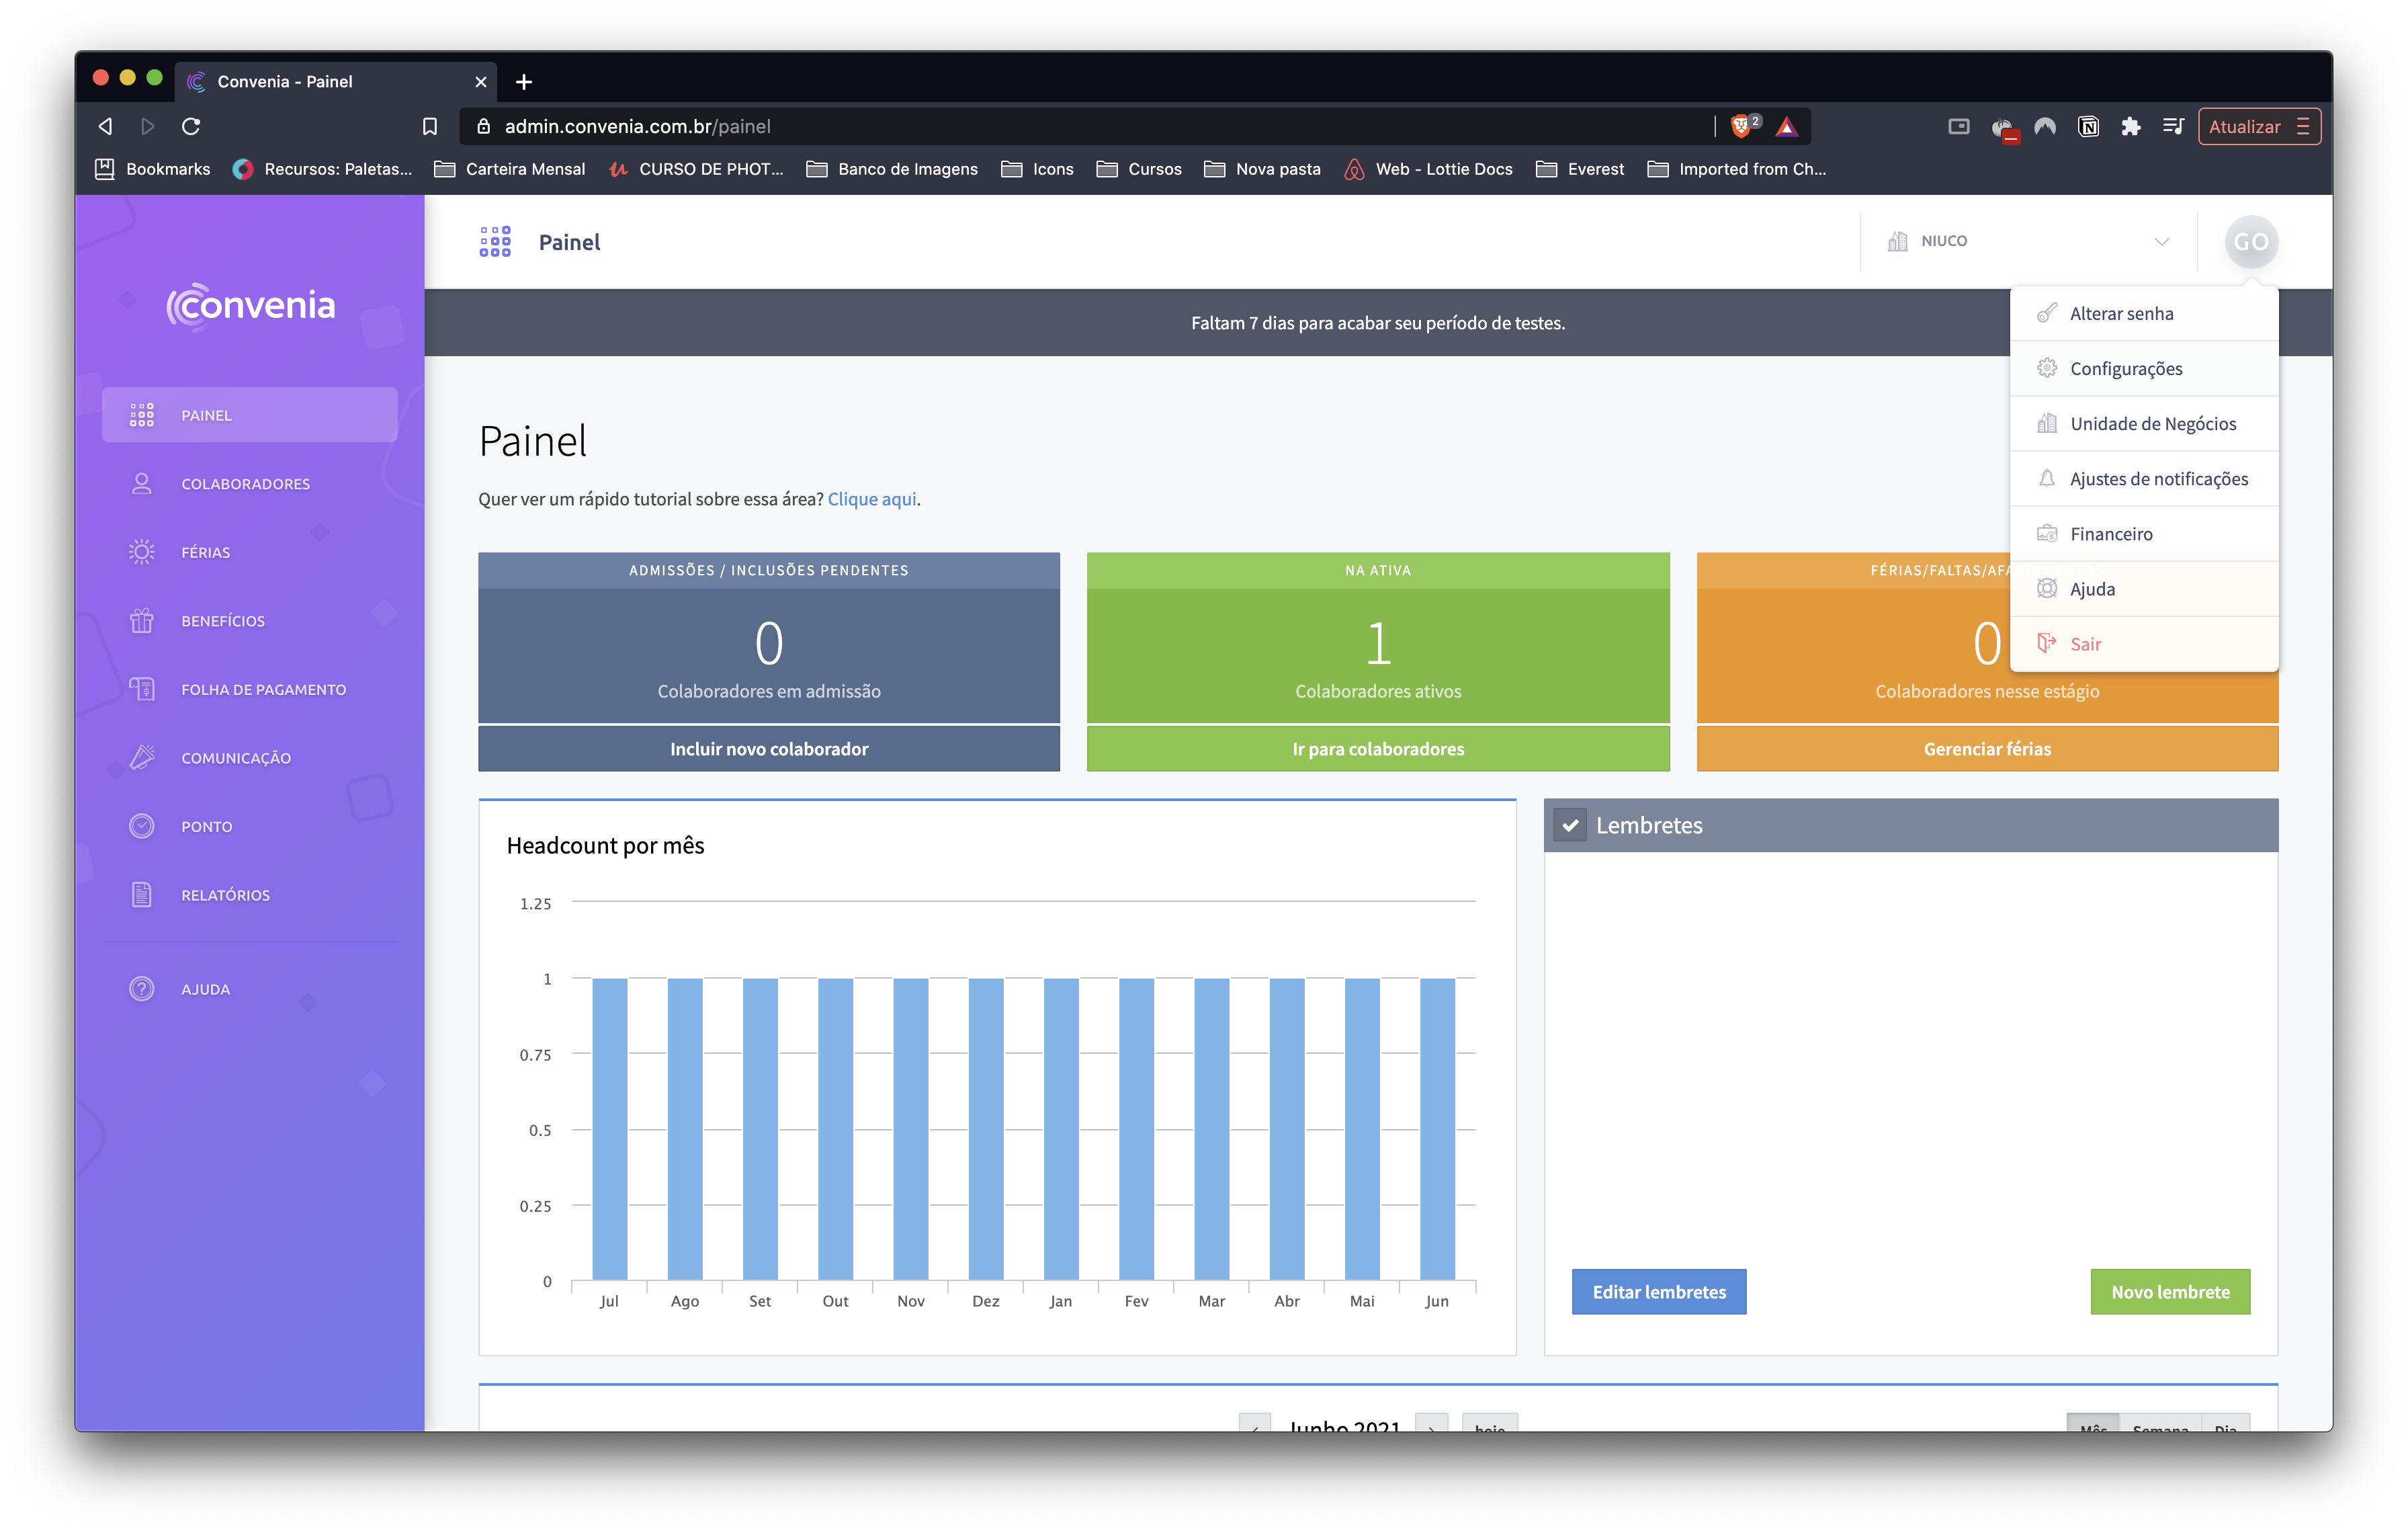
Task: Click Incluir novo colaborador button
Action: pos(768,749)
